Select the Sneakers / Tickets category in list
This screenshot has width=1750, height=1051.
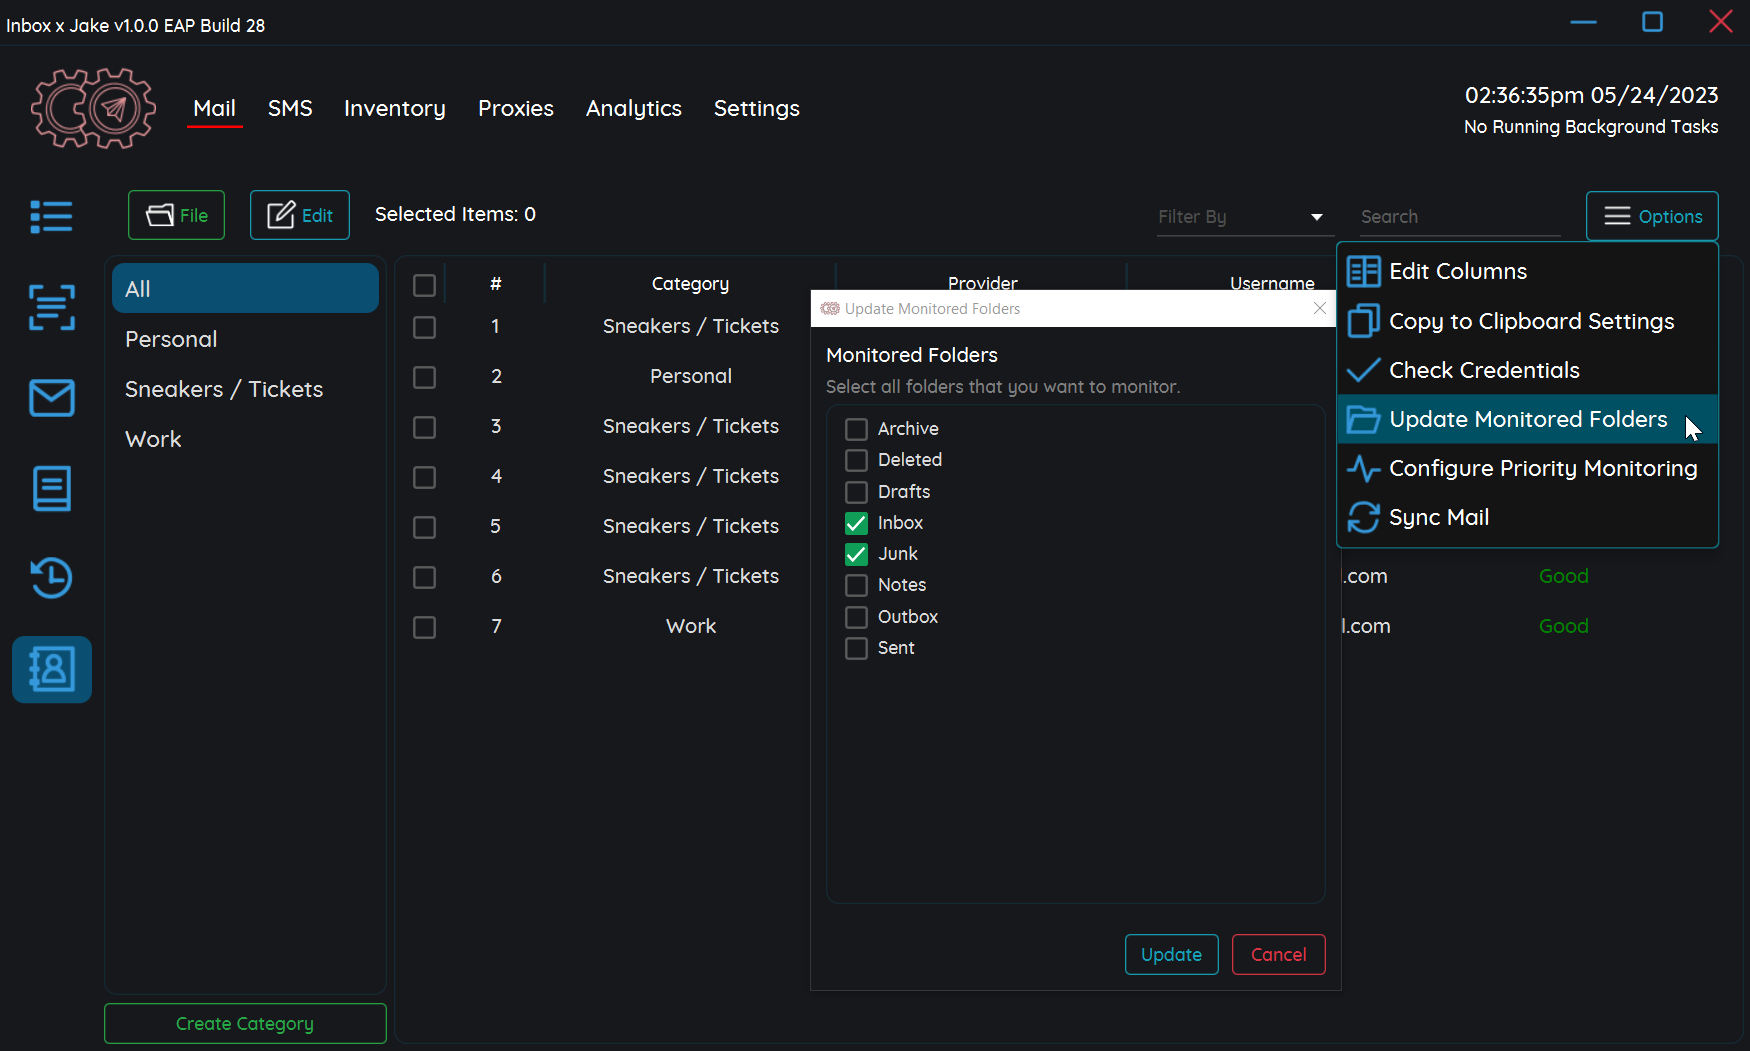tap(224, 389)
